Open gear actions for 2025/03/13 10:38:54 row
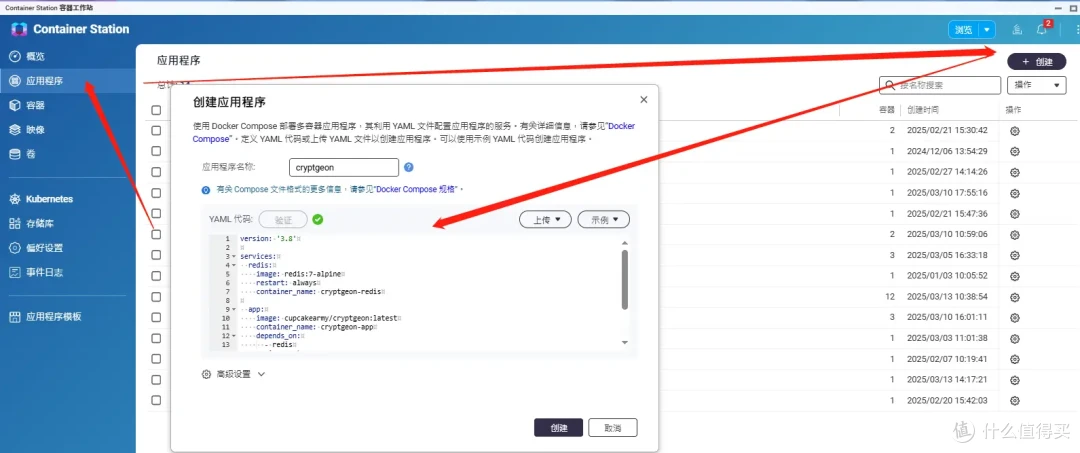Screen dimensions: 1080x453 point(1014,297)
